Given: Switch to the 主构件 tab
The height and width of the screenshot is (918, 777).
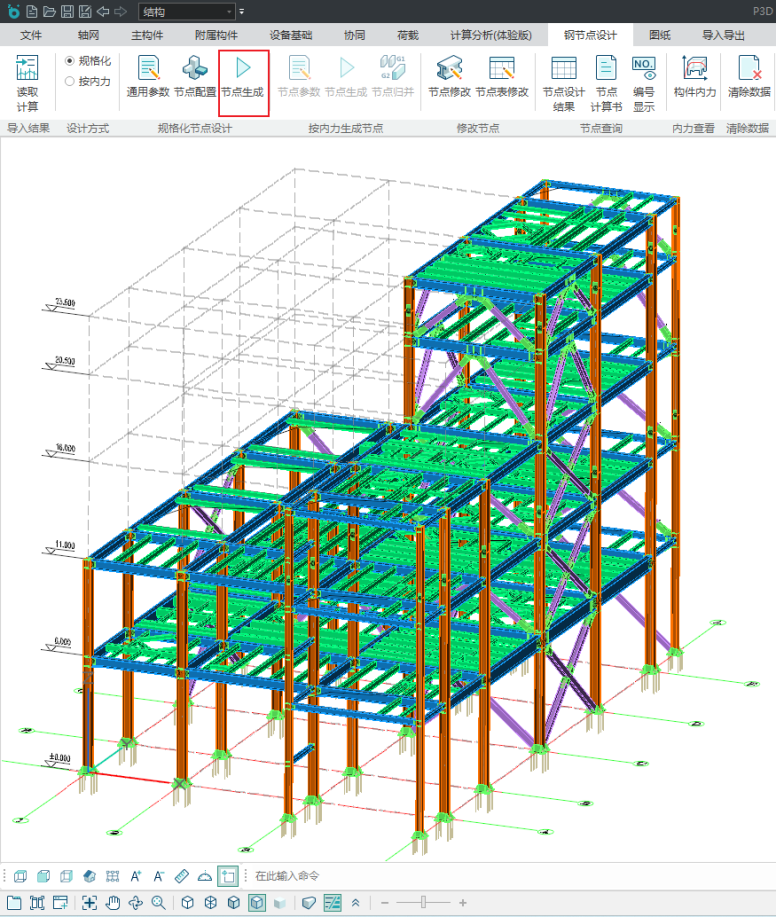Looking at the screenshot, I should click(x=147, y=35).
